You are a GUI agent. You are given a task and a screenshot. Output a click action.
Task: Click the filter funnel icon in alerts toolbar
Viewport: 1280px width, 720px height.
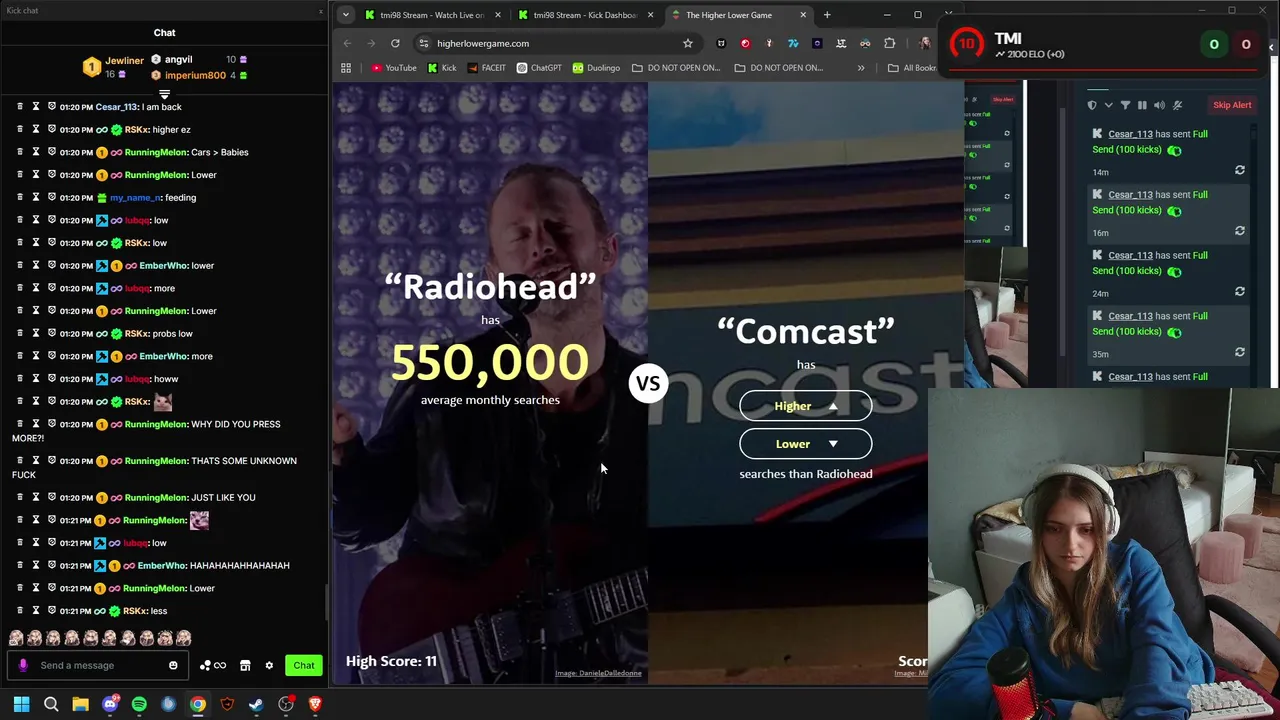[x=1125, y=105]
